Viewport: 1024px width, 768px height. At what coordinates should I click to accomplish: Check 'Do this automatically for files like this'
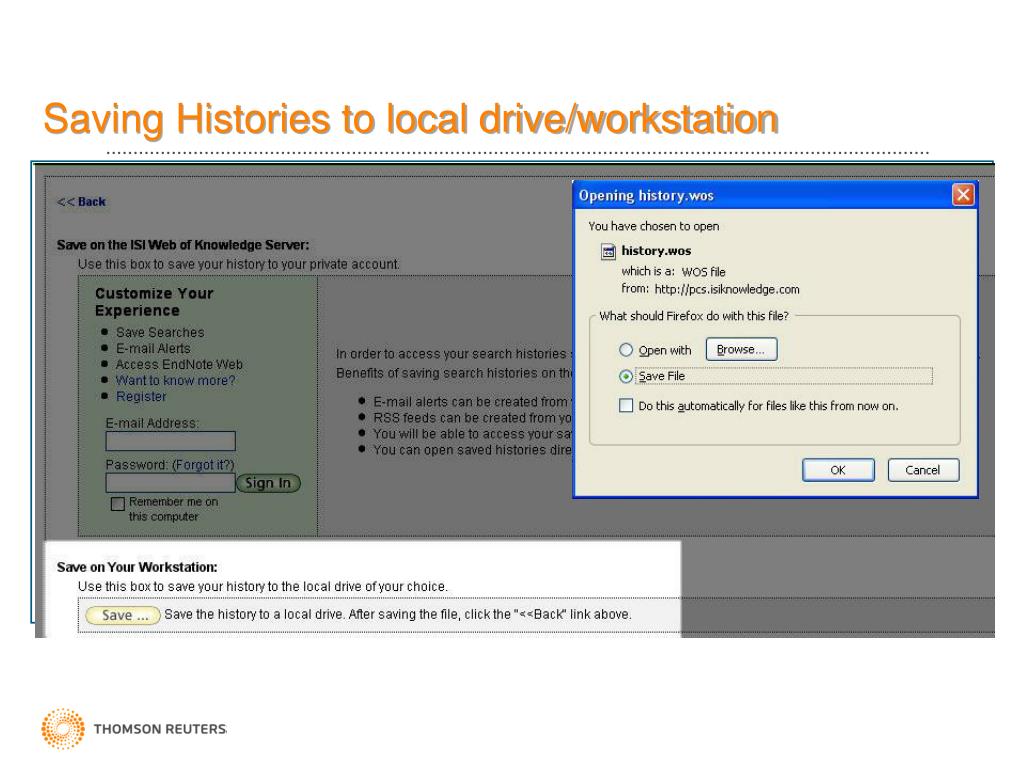coord(626,406)
